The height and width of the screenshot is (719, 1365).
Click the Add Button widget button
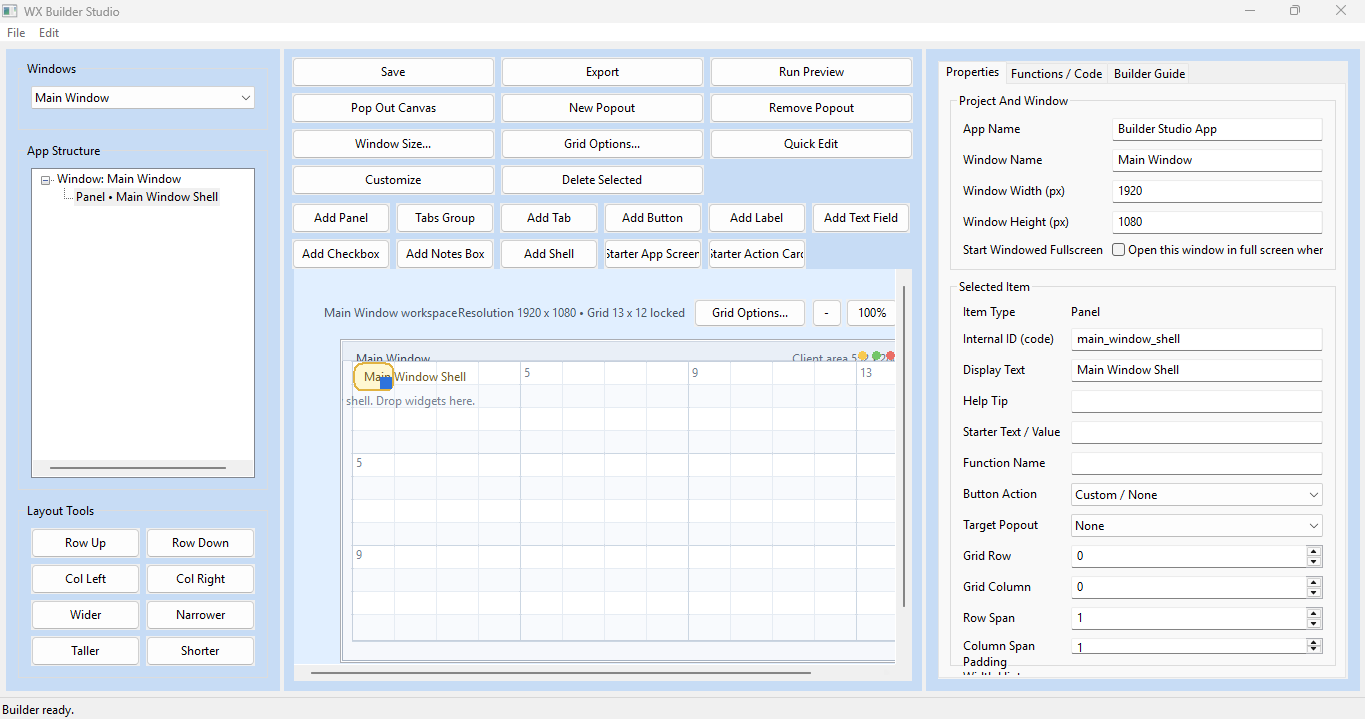[x=653, y=218]
